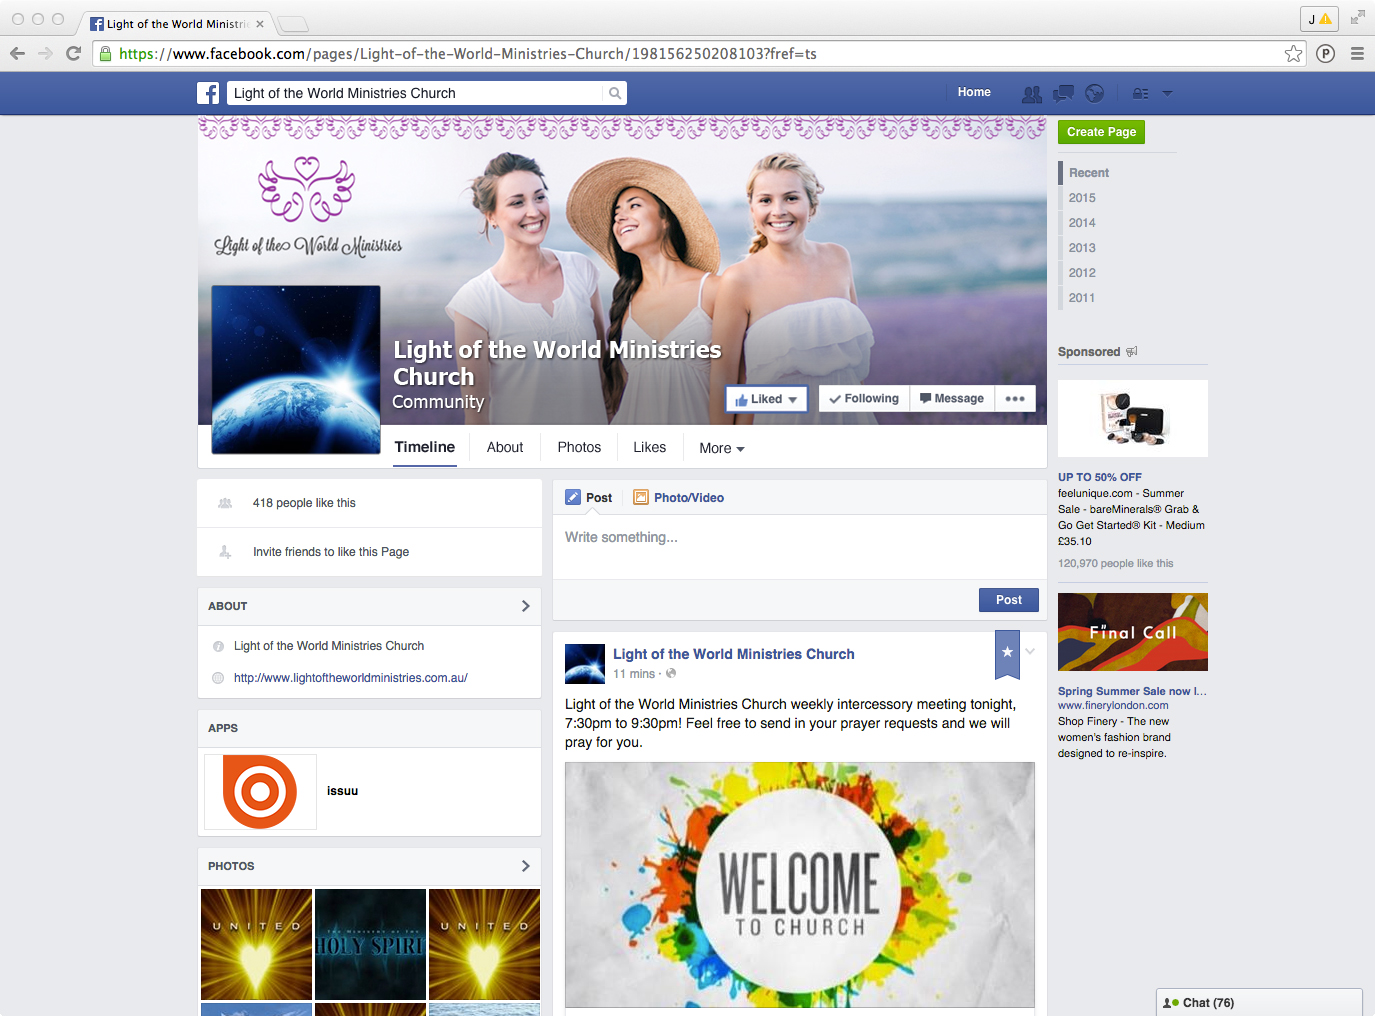Image resolution: width=1375 pixels, height=1016 pixels.
Task: Toggle the Following button
Action: 864,398
